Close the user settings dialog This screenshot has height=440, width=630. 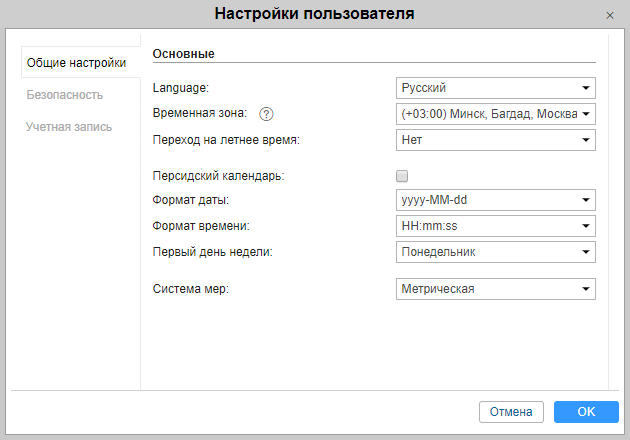610,15
